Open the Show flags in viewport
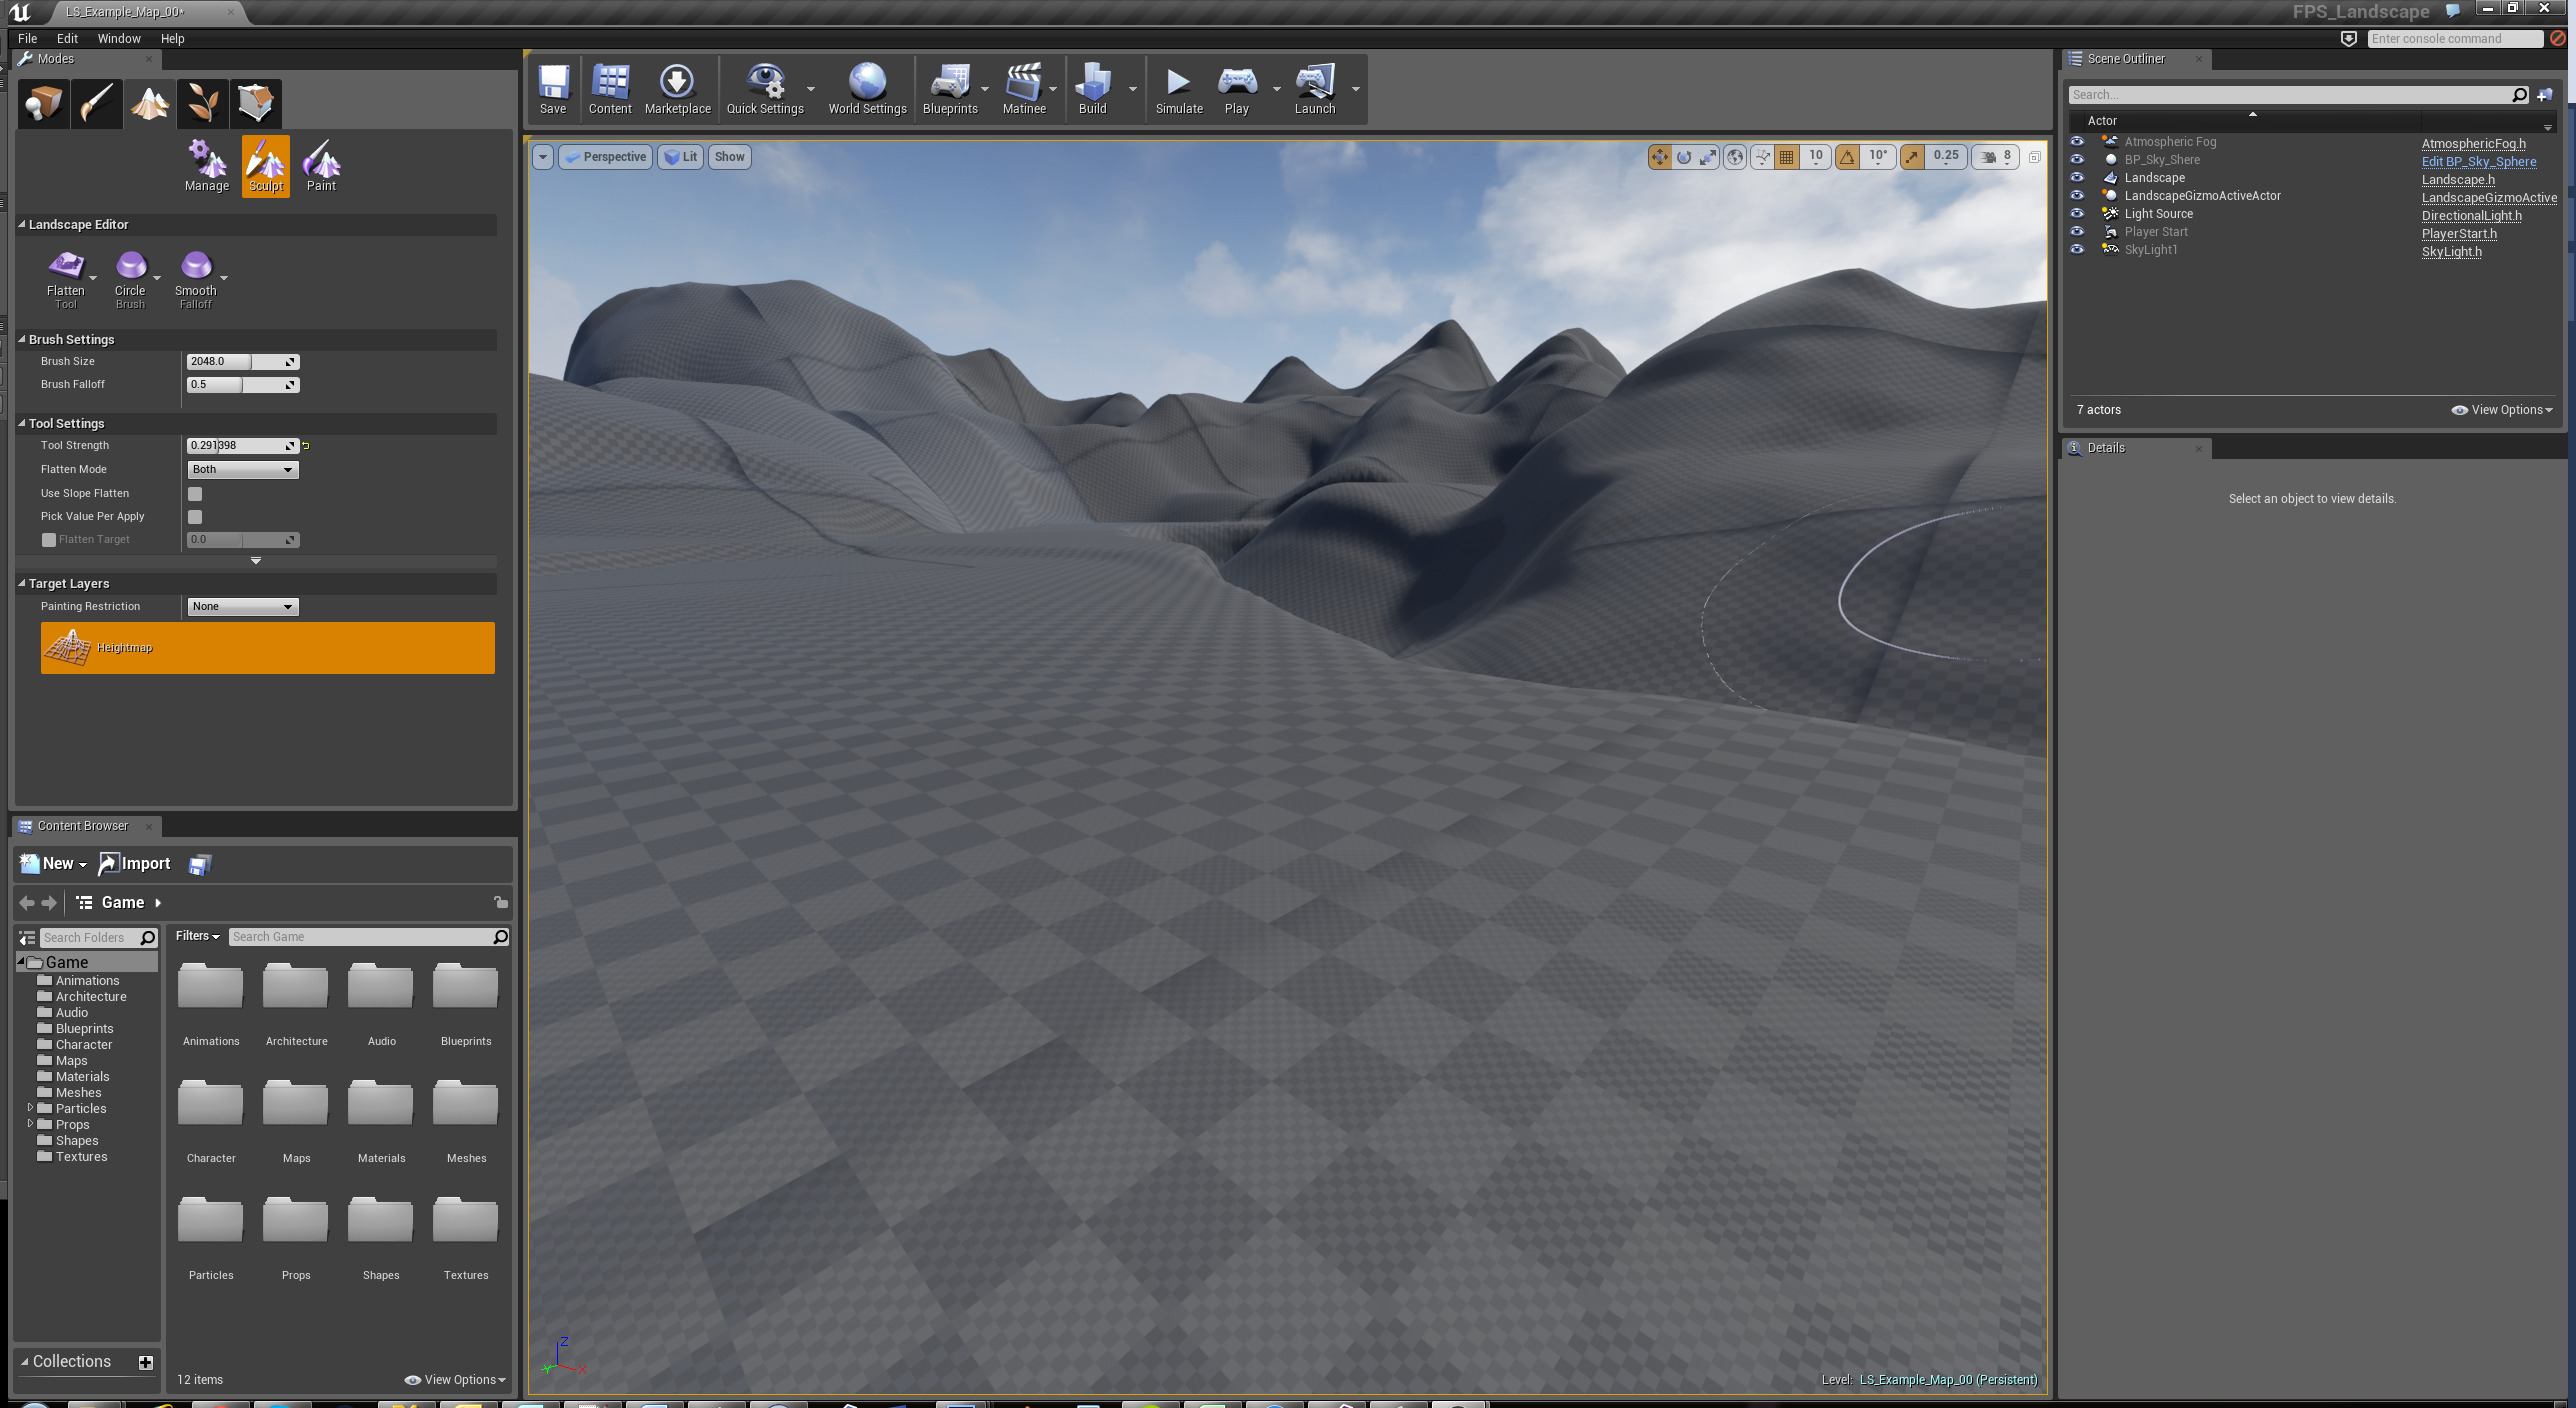The image size is (2576, 1408). pyautogui.click(x=729, y=156)
